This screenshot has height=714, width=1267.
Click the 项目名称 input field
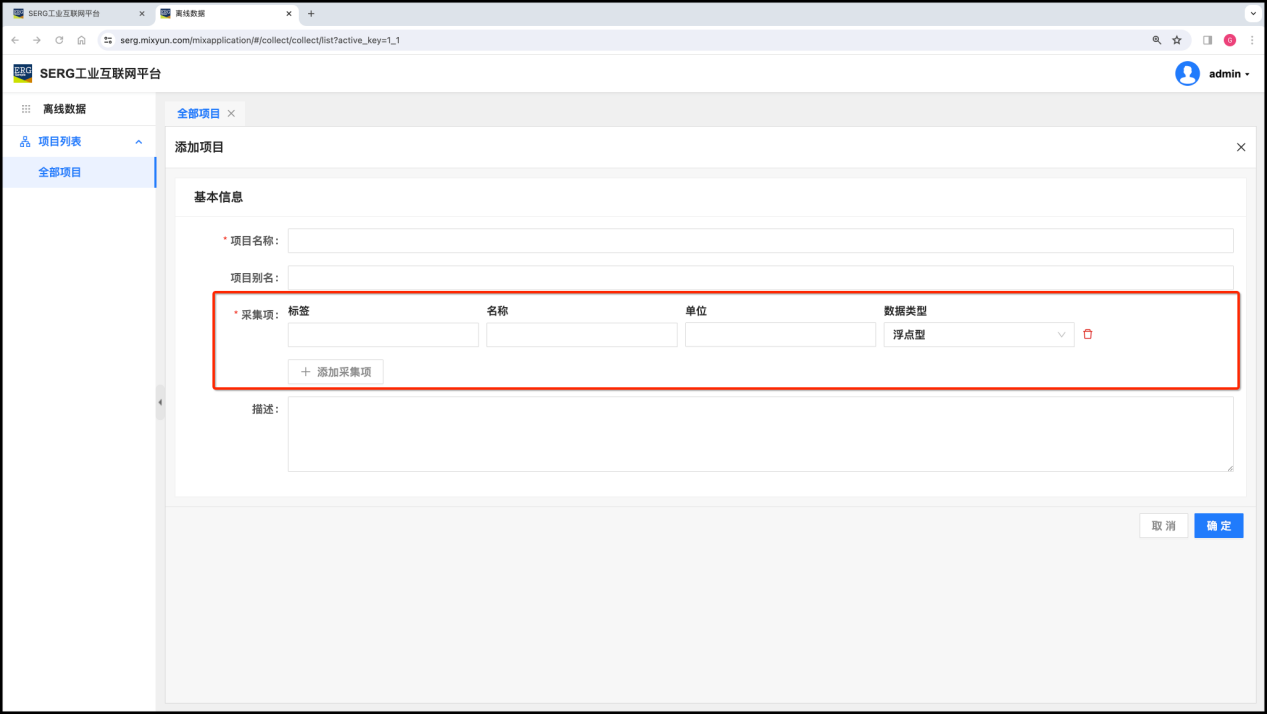click(760, 241)
